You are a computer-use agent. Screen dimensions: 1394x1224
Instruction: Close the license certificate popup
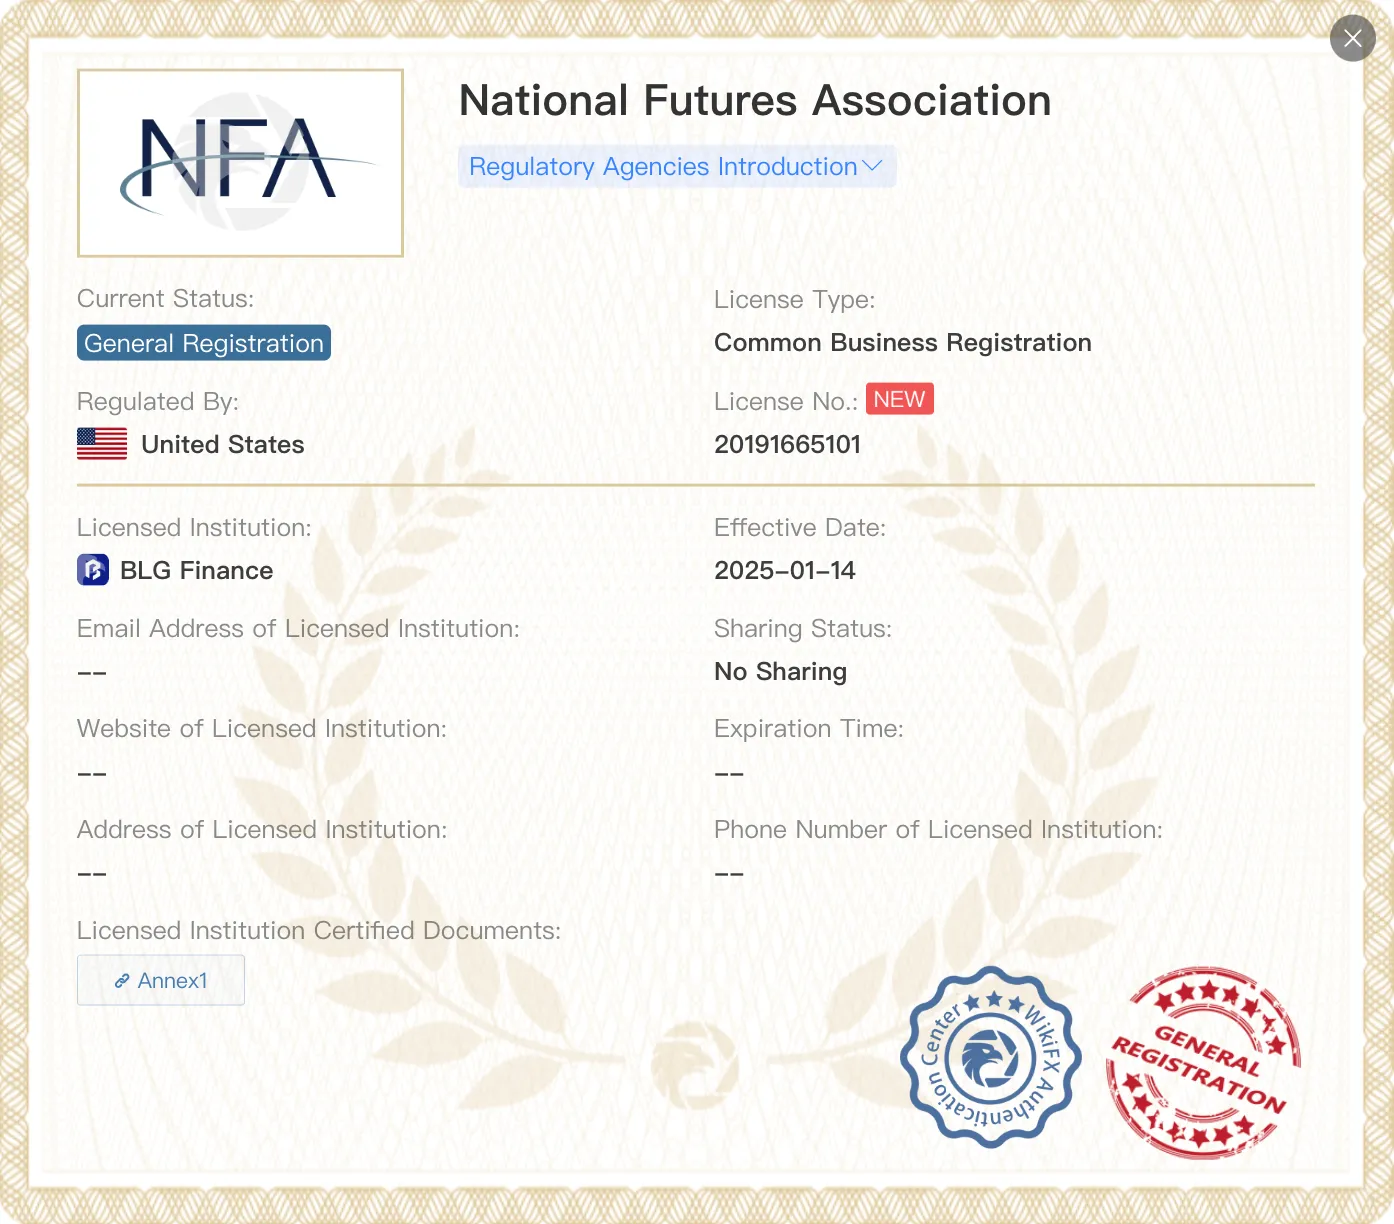1353,38
